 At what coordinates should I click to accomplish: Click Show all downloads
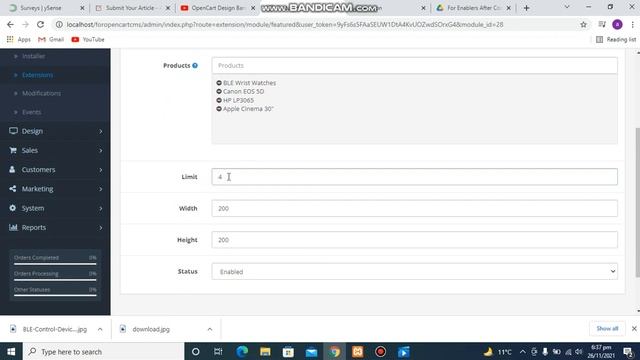click(607, 329)
